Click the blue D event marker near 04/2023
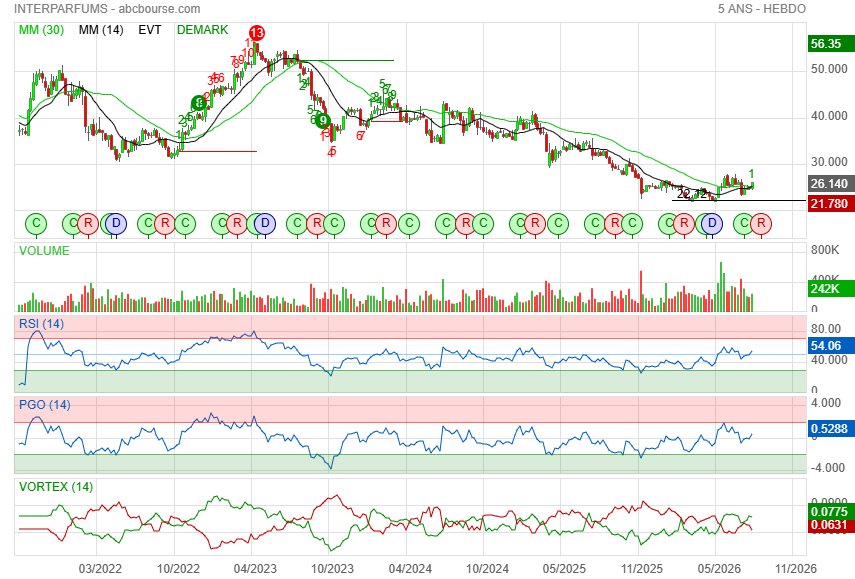855x579 pixels. coord(265,224)
